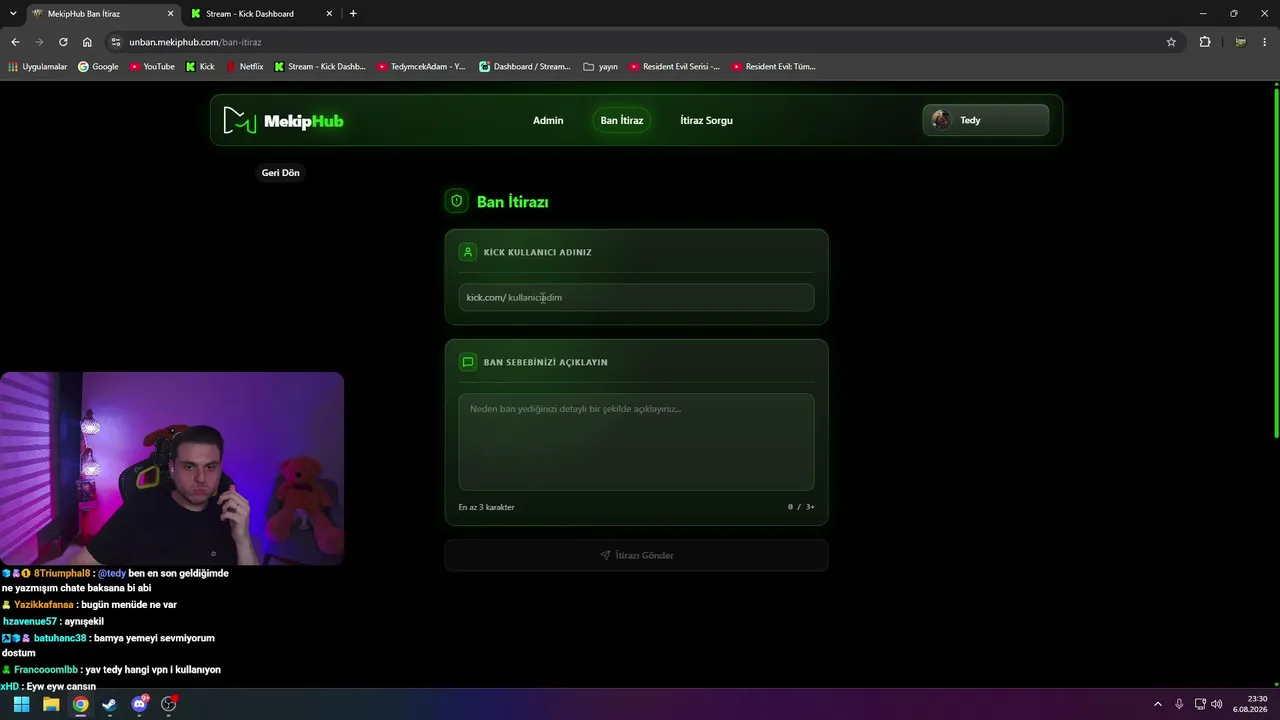Submit with the İtirazı Gönder button
This screenshot has height=720, width=1280.
coord(636,555)
